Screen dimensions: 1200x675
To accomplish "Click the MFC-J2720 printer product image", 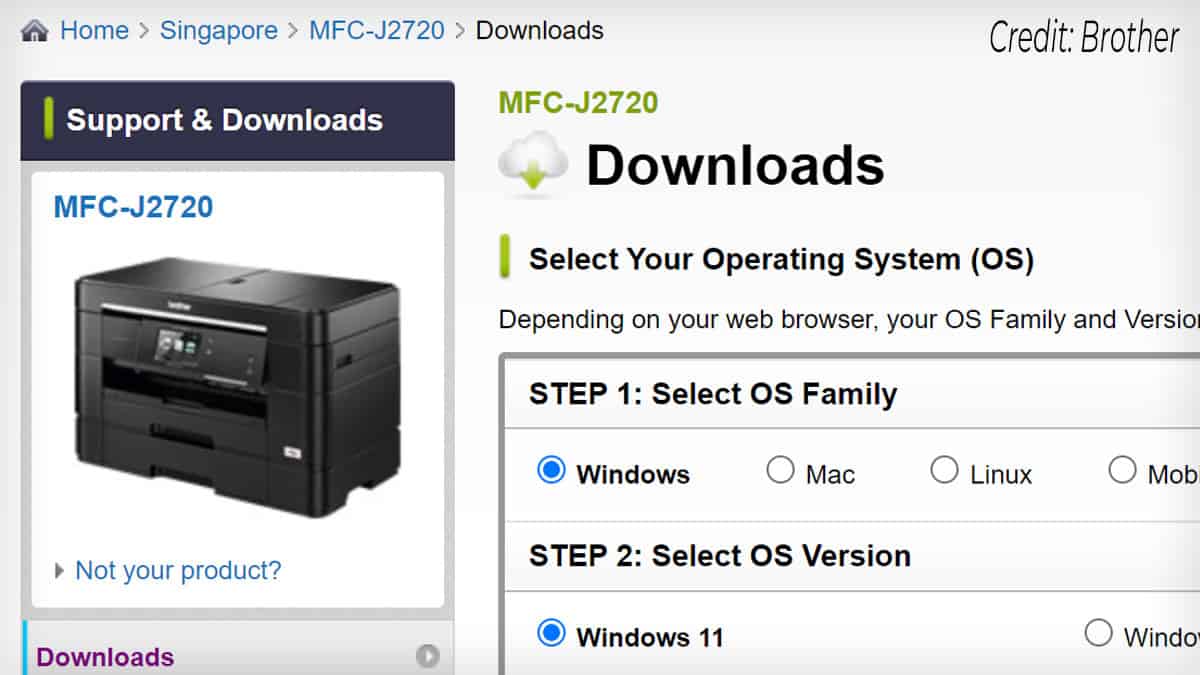I will 238,386.
